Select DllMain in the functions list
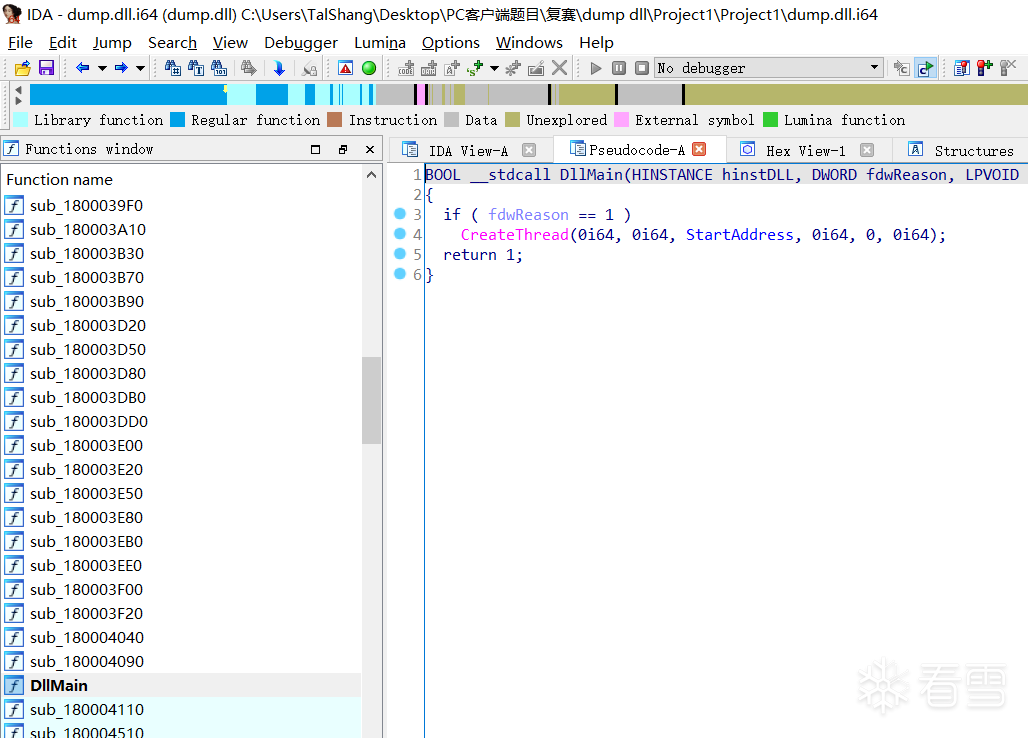The image size is (1028, 738). pyautogui.click(x=180, y=686)
